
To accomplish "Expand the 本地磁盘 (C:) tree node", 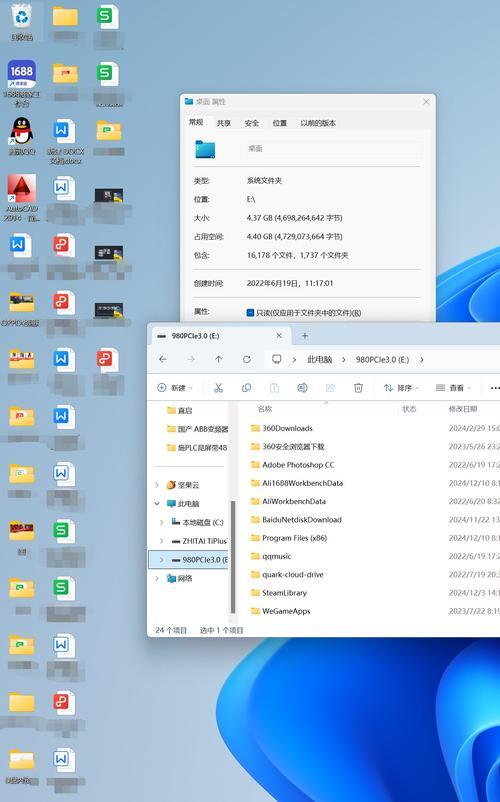I will tap(162, 522).
